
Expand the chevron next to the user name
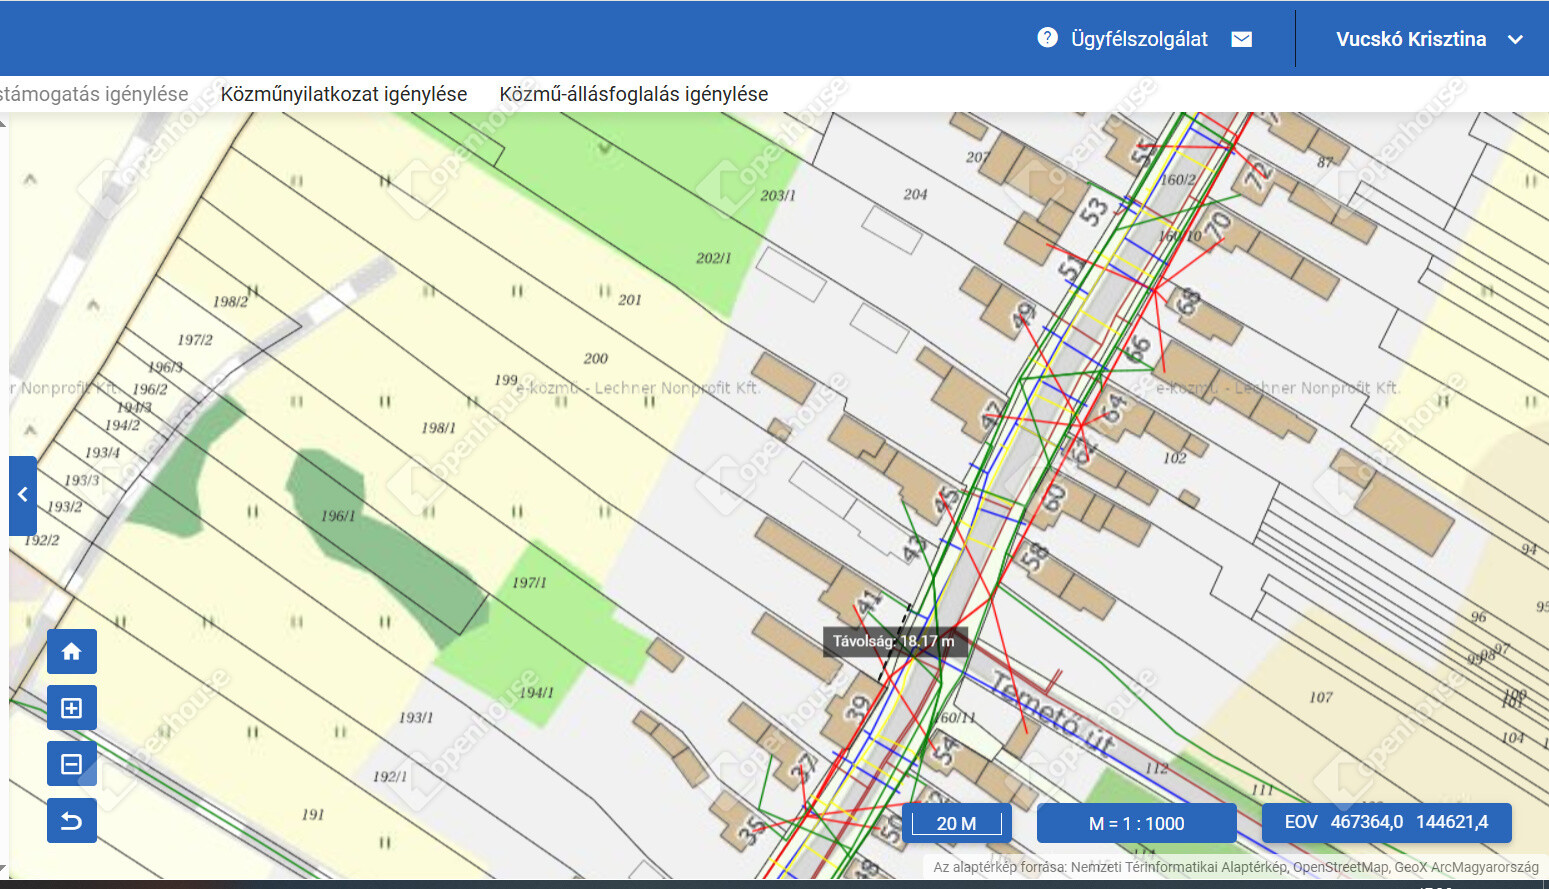click(1515, 40)
